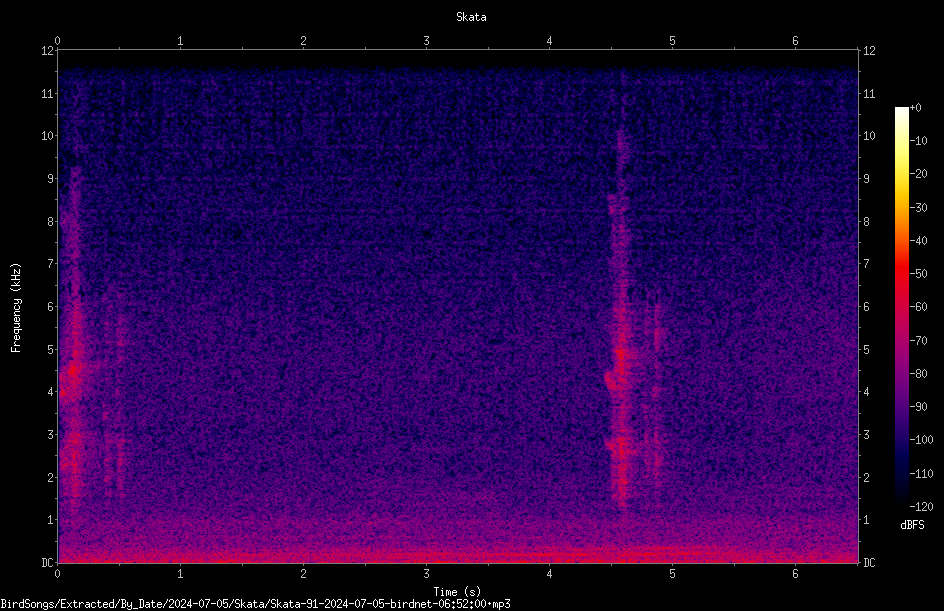The height and width of the screenshot is (611, 944).
Task: Click the "10" tick on the left frequency axis
Action: pos(47,136)
